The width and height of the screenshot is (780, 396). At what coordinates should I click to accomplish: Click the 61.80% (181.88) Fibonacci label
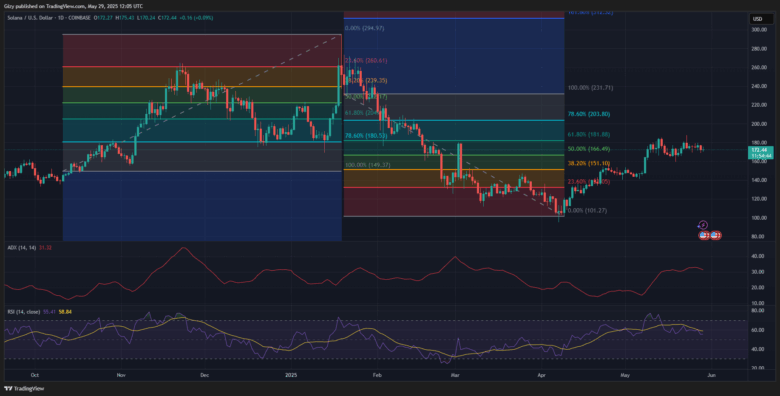point(590,134)
